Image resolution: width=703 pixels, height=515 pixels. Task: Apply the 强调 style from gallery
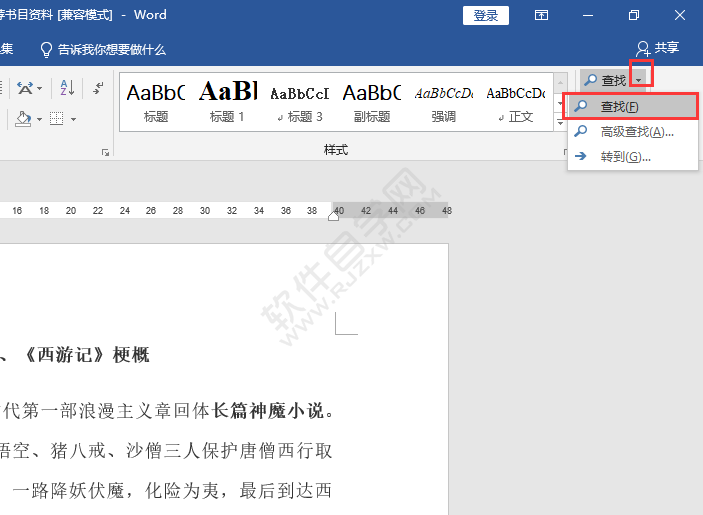443,101
